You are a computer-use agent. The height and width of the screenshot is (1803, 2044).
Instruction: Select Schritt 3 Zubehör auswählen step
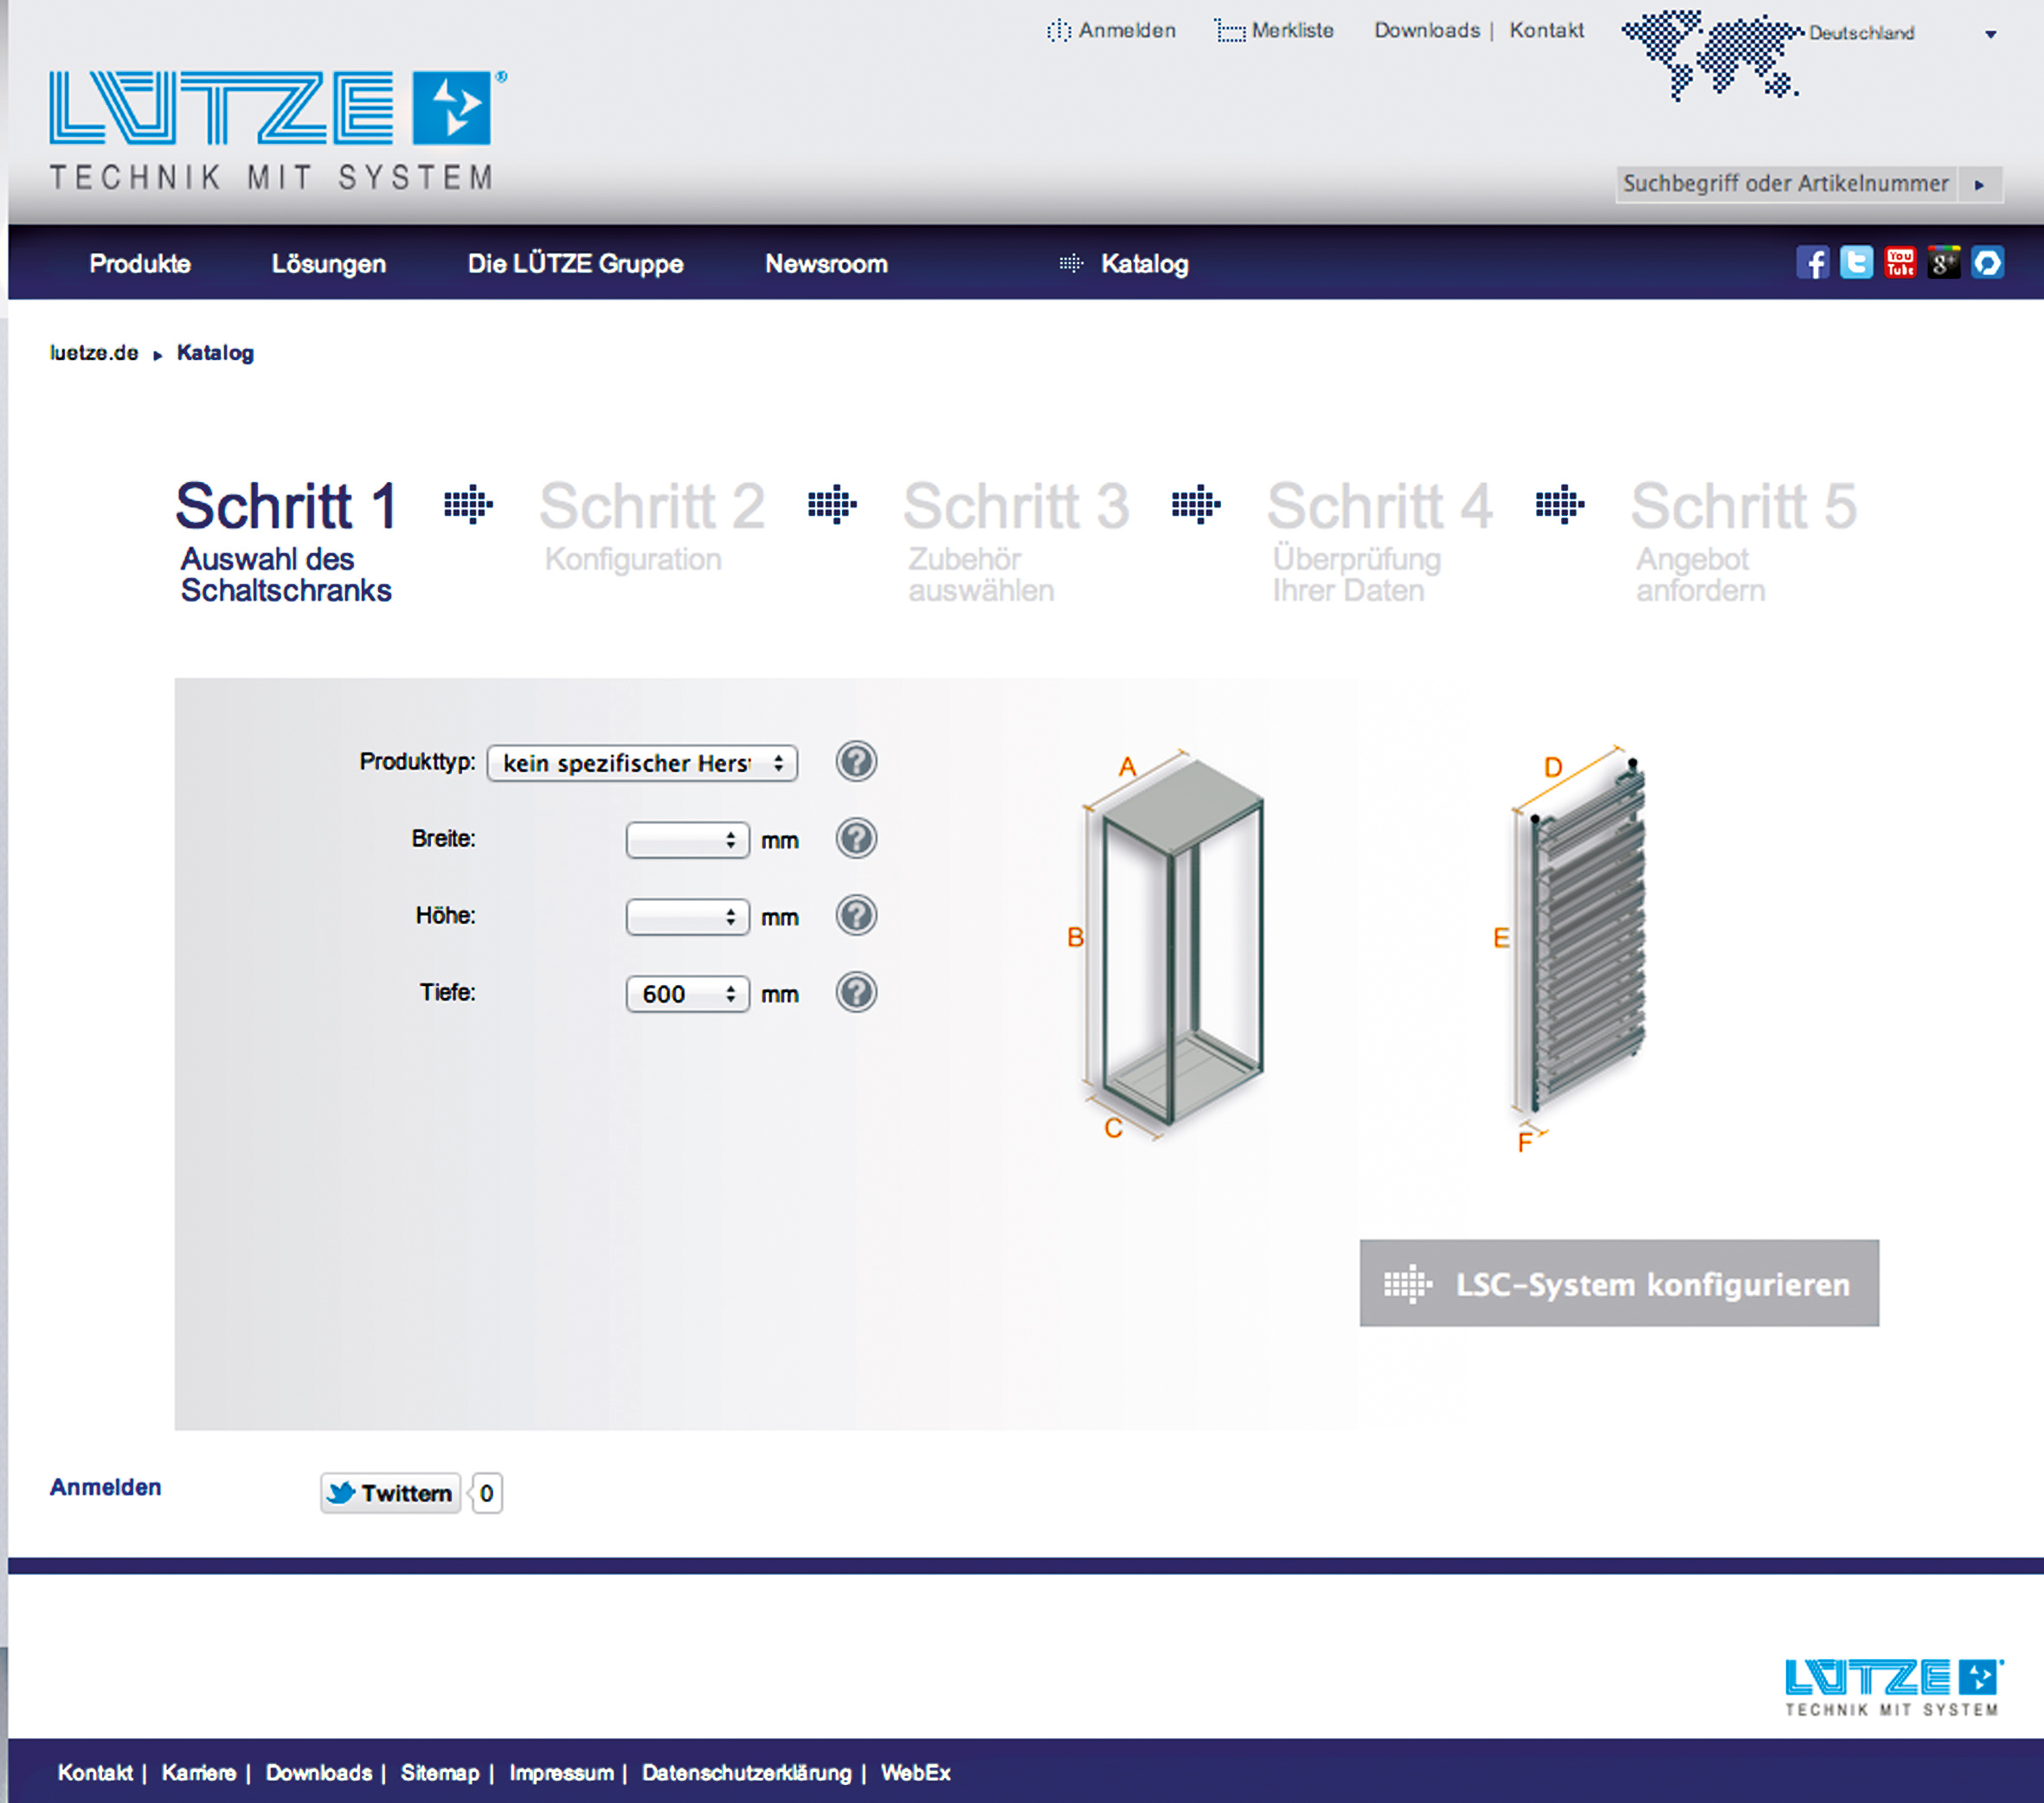[x=1016, y=541]
